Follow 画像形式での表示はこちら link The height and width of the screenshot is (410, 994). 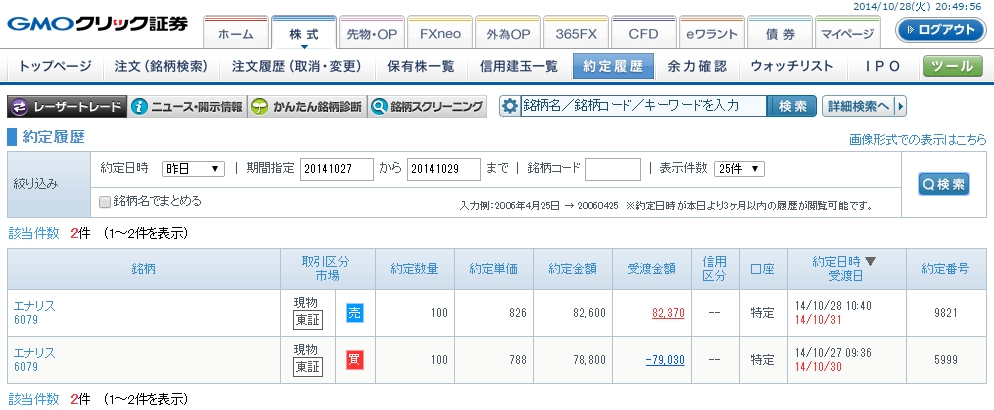click(917, 139)
